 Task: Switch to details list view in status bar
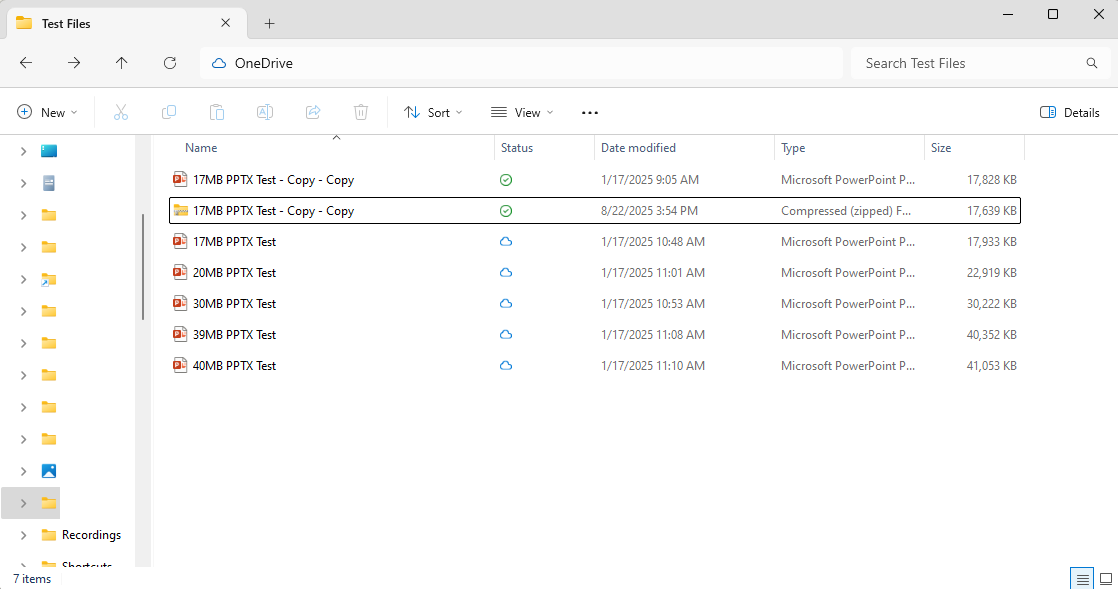(1082, 579)
